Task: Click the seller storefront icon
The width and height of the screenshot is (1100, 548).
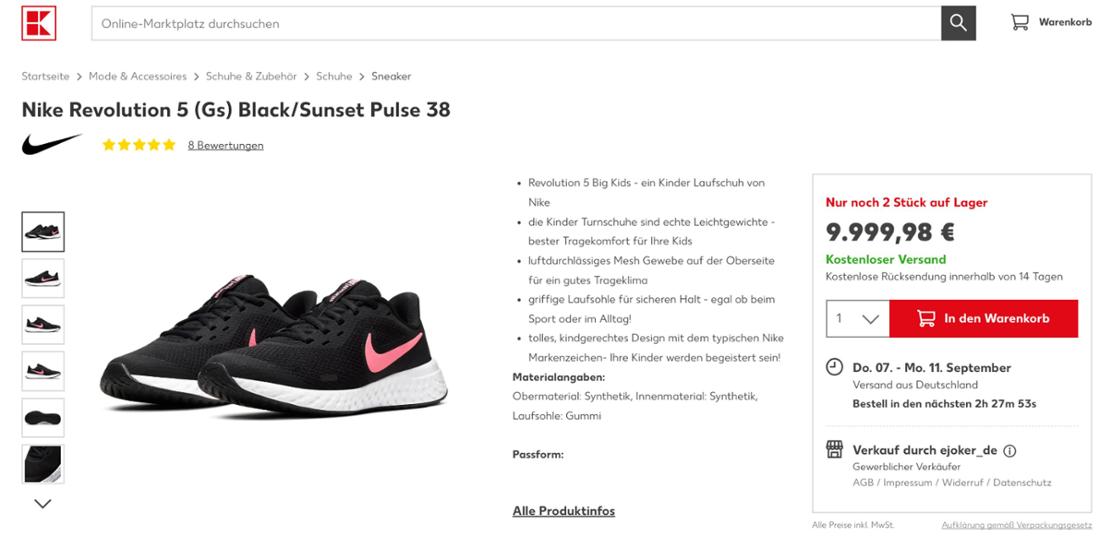Action: pyautogui.click(x=834, y=449)
